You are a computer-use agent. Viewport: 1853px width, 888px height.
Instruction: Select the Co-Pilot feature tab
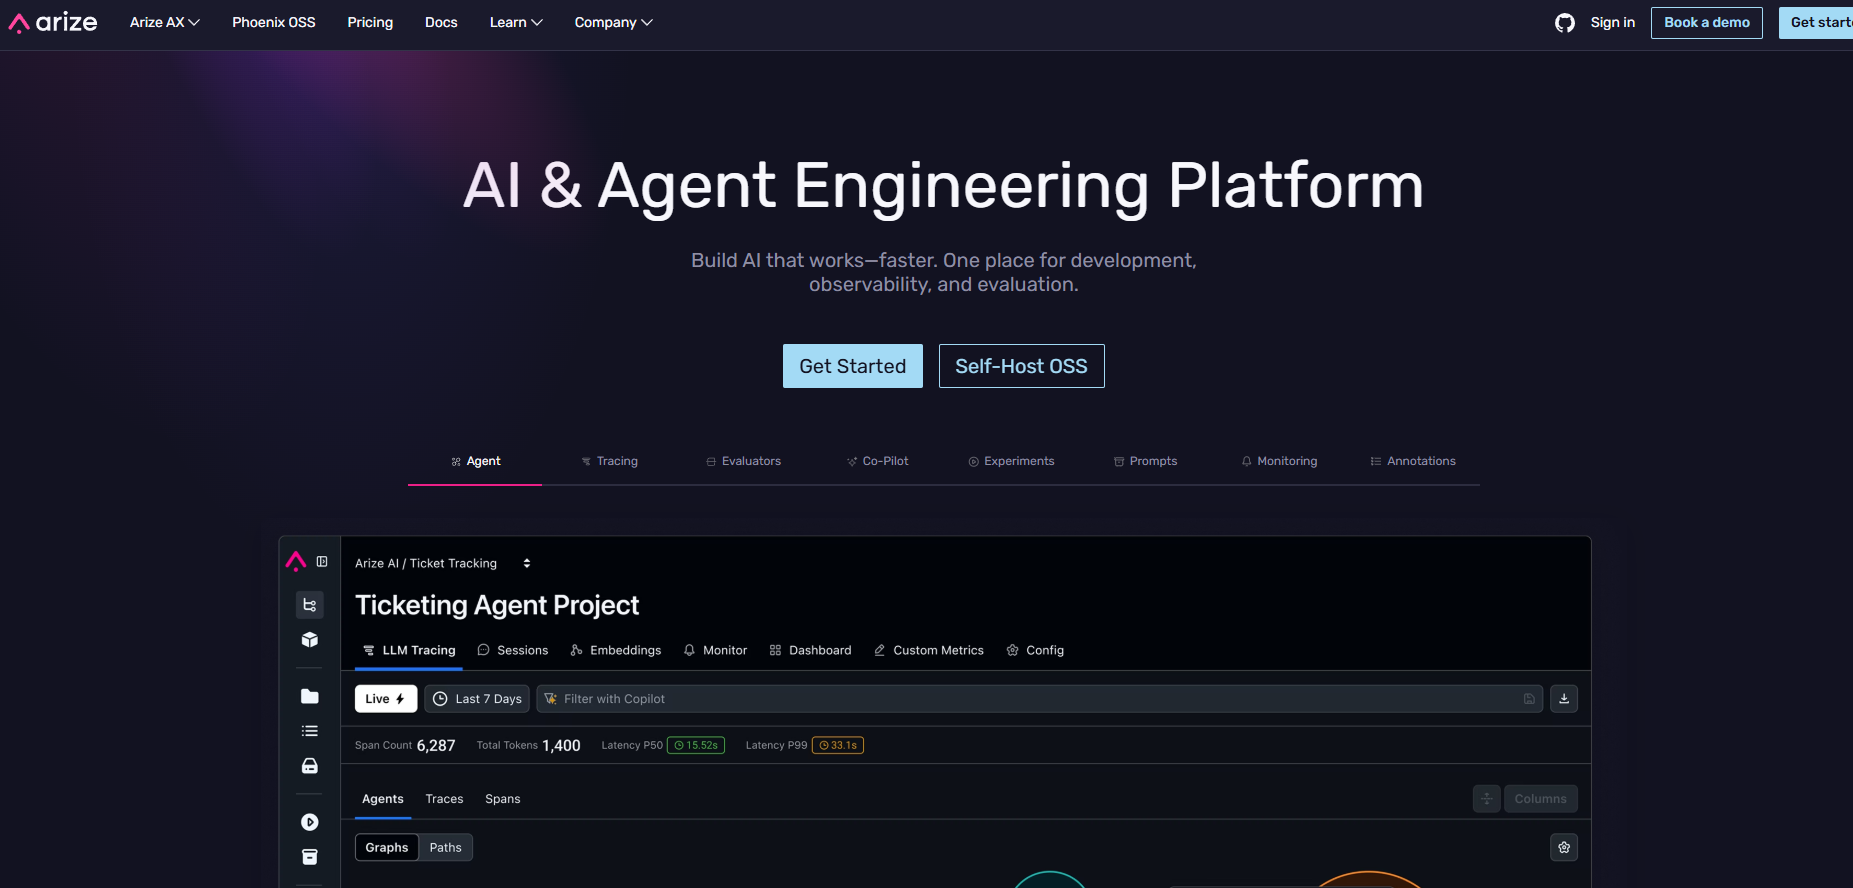coord(877,461)
